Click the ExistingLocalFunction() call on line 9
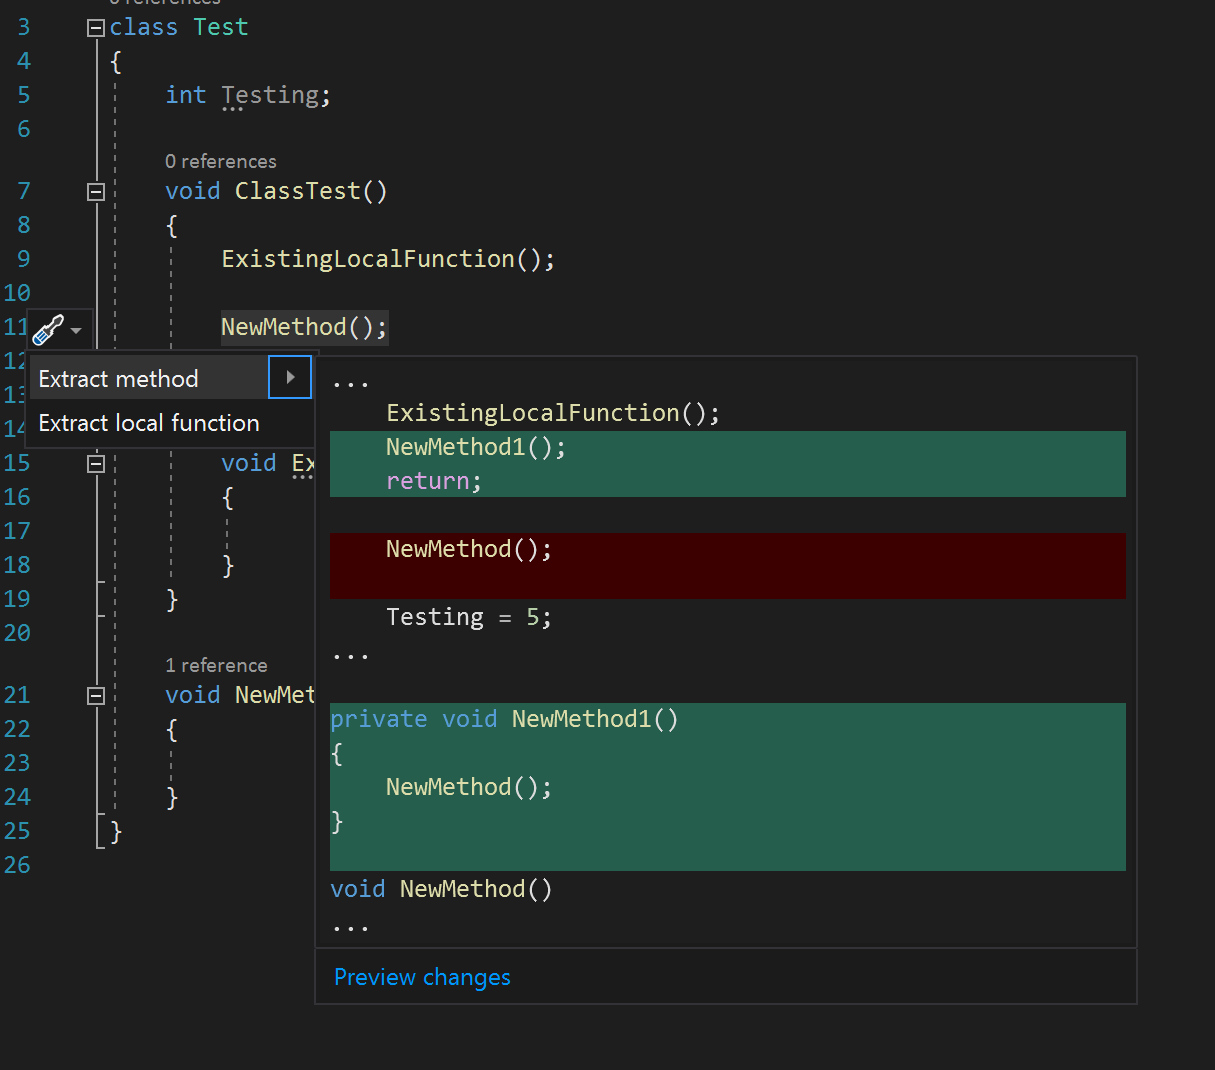Screen dimensions: 1215x1070 point(388,258)
